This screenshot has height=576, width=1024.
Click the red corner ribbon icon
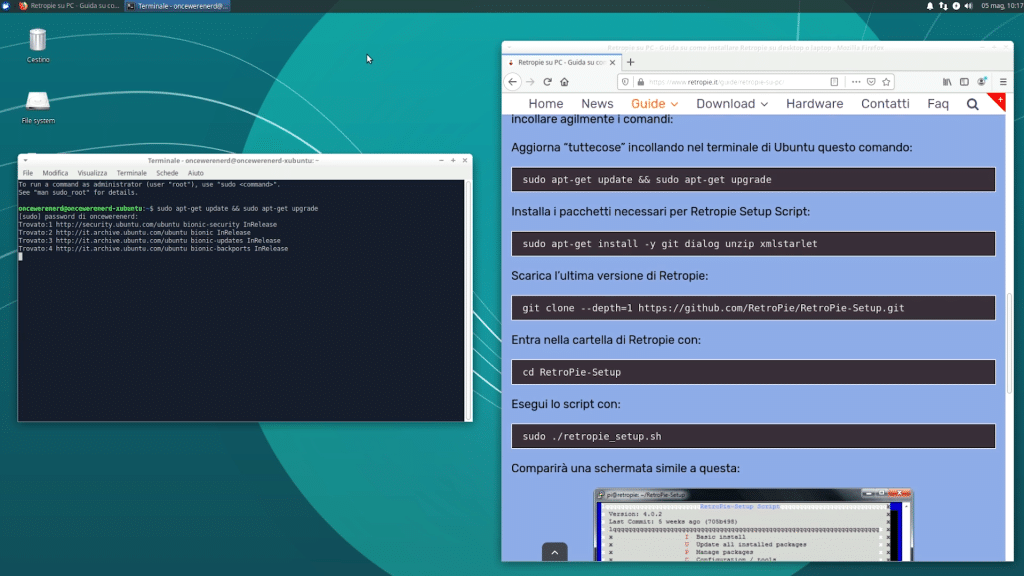997,101
